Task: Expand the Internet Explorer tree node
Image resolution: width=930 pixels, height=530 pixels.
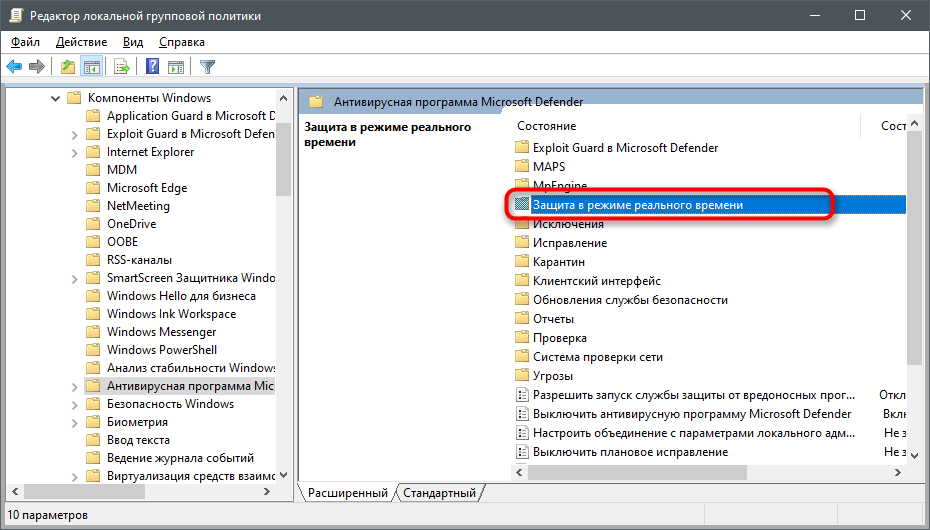Action: 74,153
